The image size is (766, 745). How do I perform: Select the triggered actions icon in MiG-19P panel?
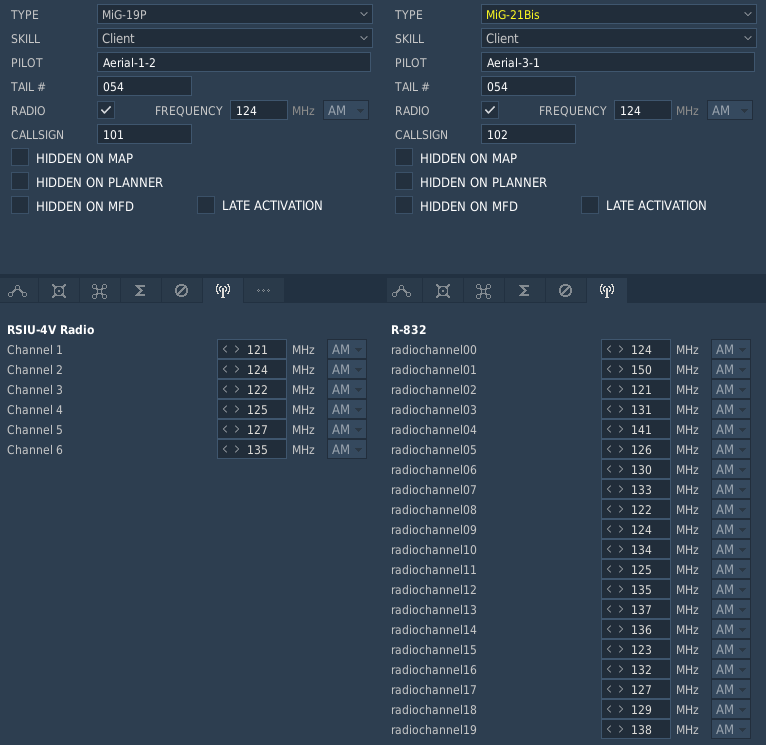click(99, 291)
